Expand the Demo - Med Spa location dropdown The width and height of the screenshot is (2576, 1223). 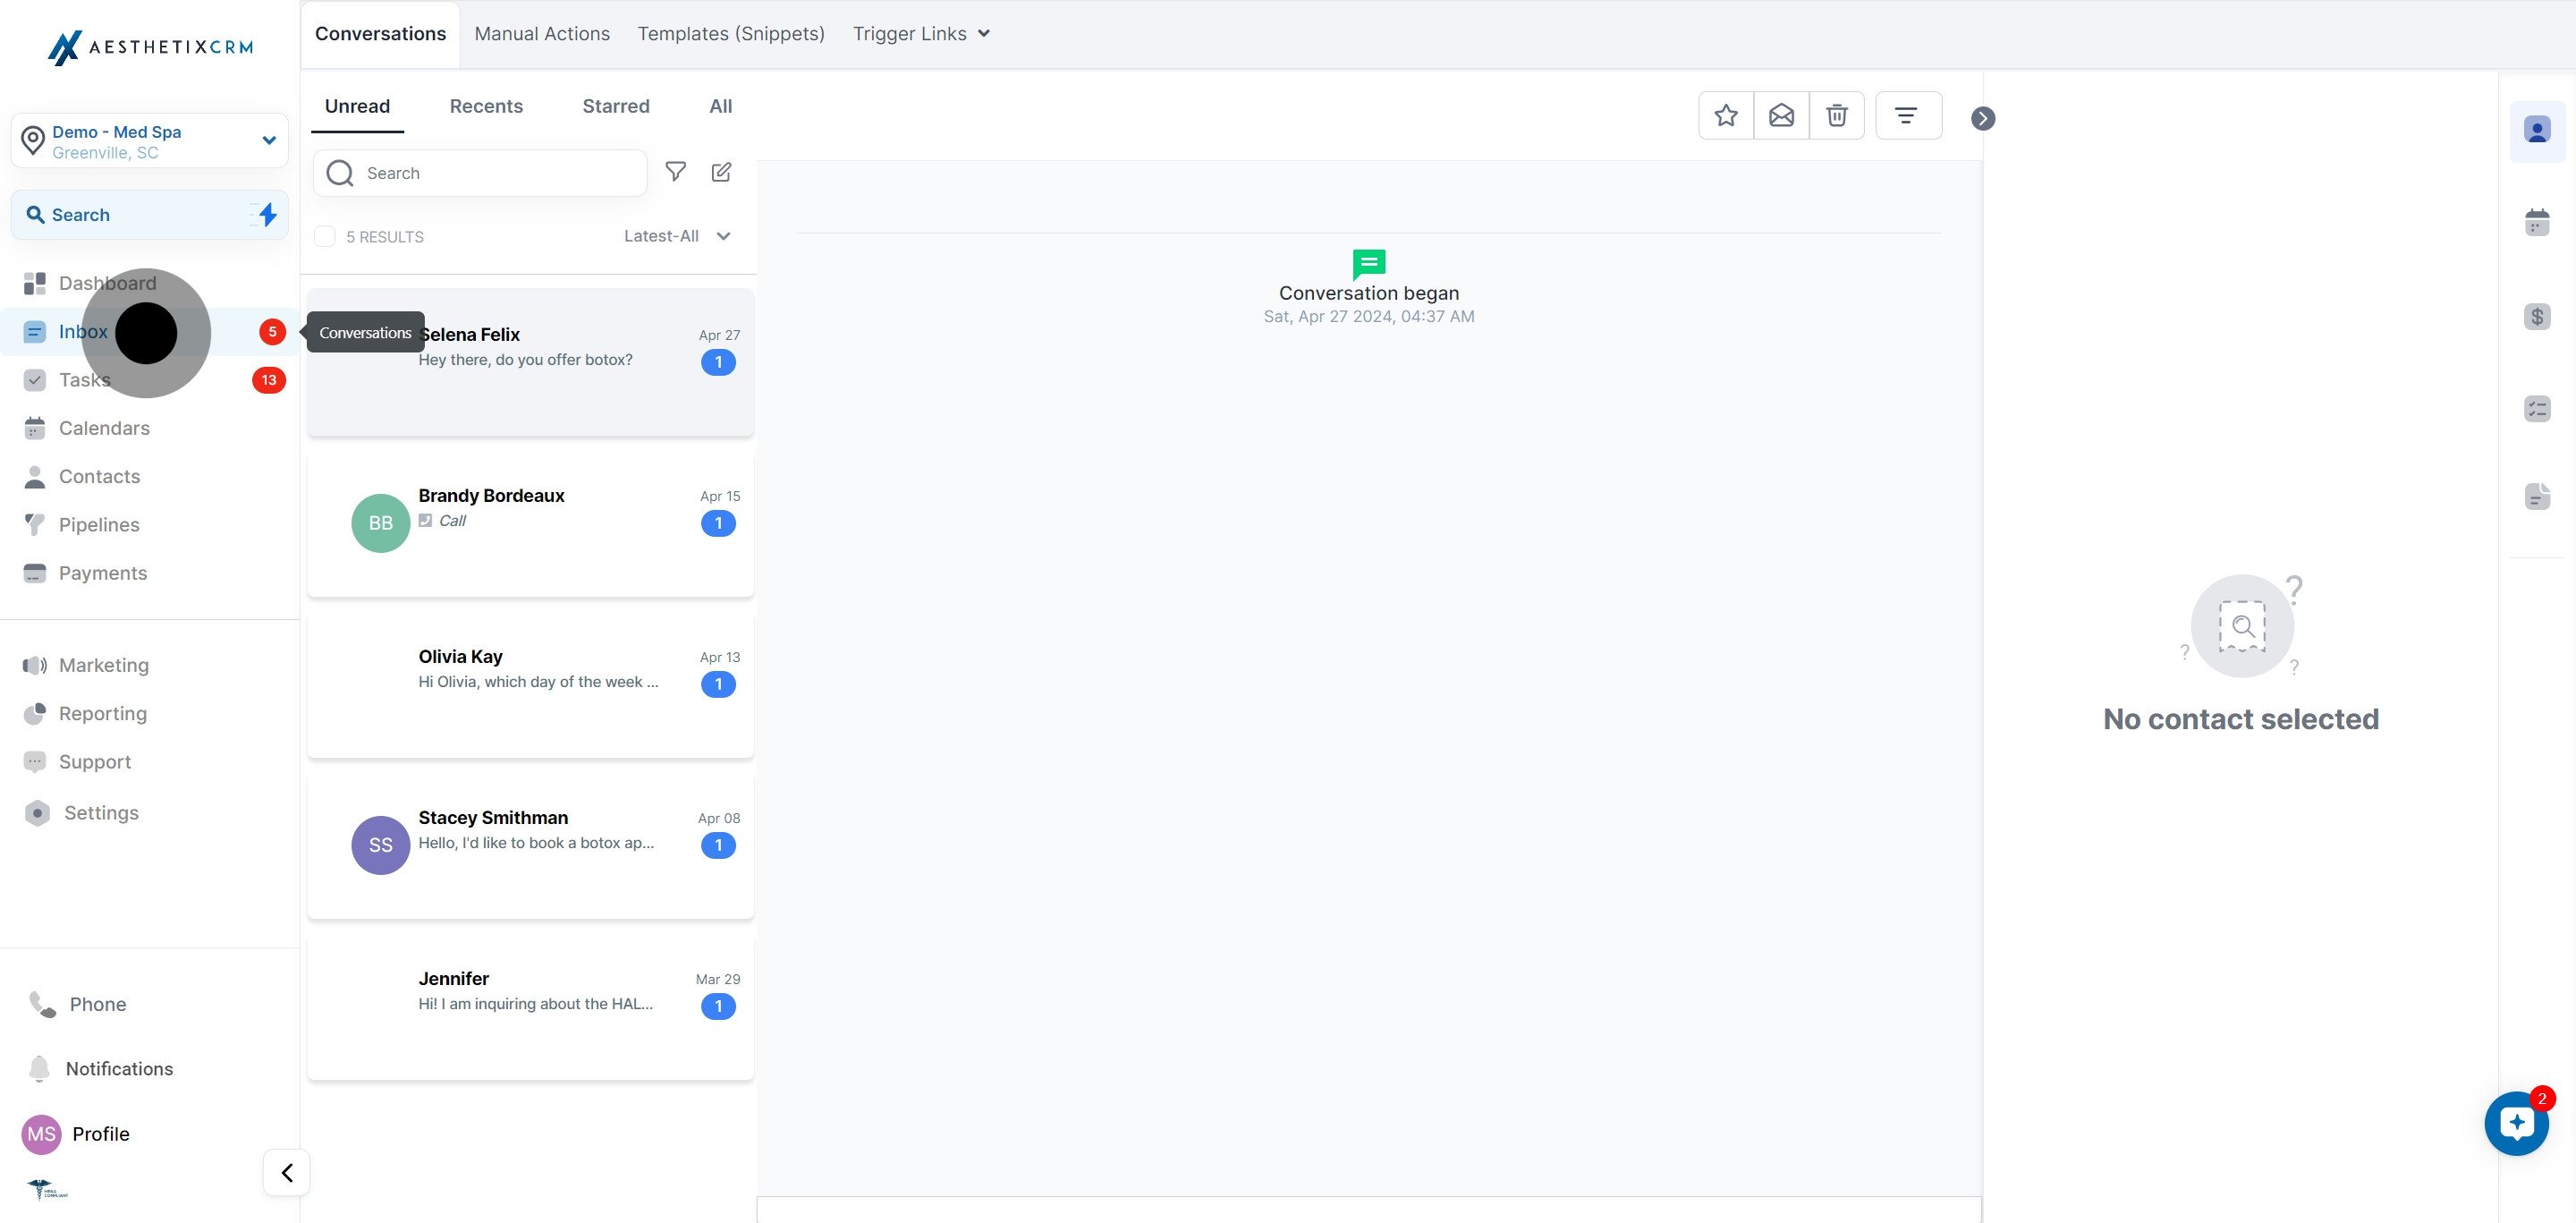pos(268,141)
